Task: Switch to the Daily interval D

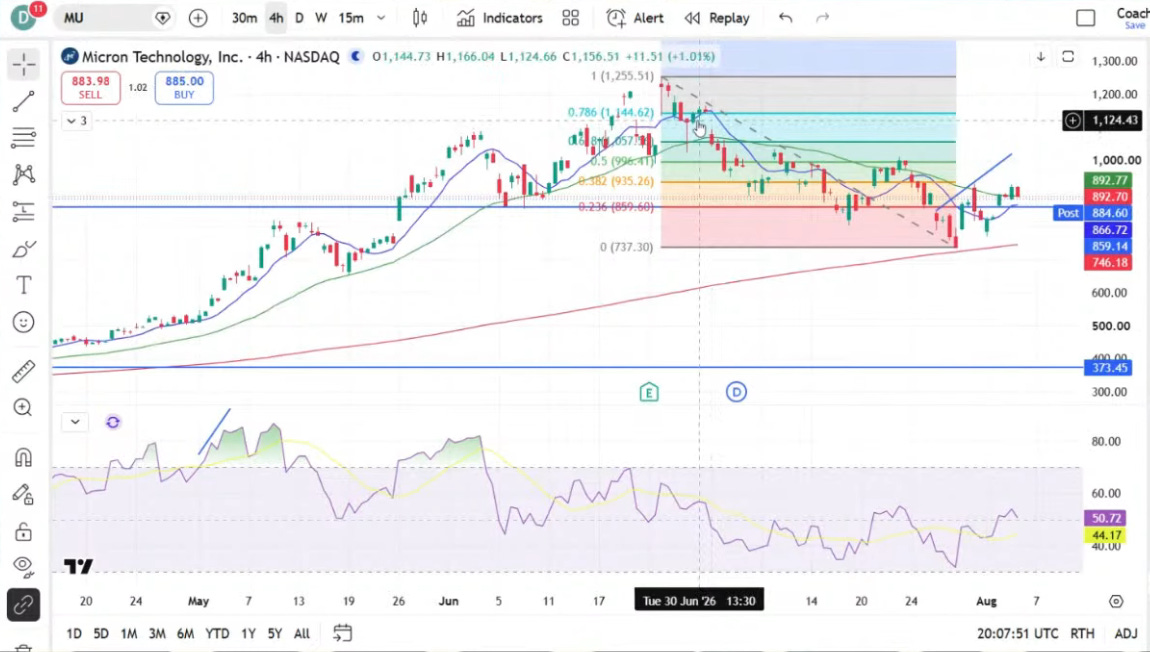Action: [299, 18]
